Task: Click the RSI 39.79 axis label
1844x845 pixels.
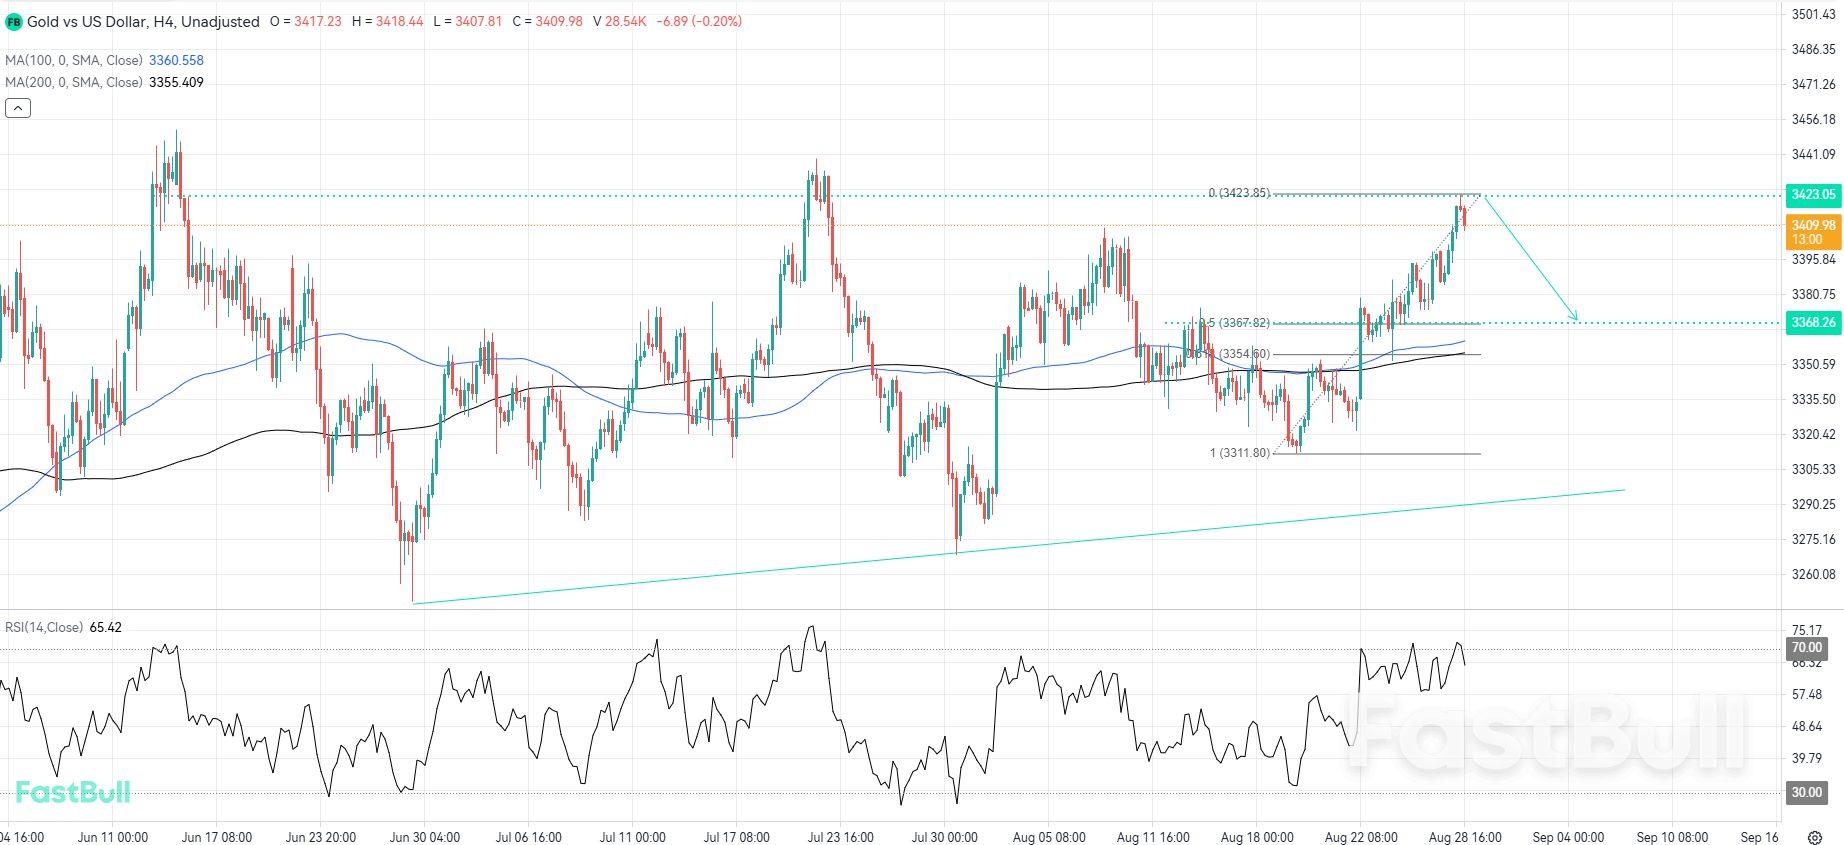Action: 1806,759
